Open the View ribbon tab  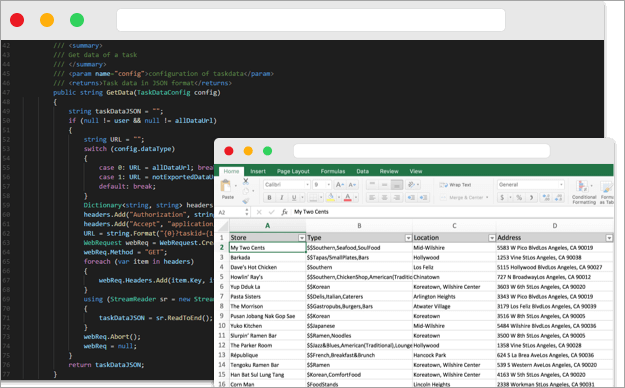pos(416,171)
